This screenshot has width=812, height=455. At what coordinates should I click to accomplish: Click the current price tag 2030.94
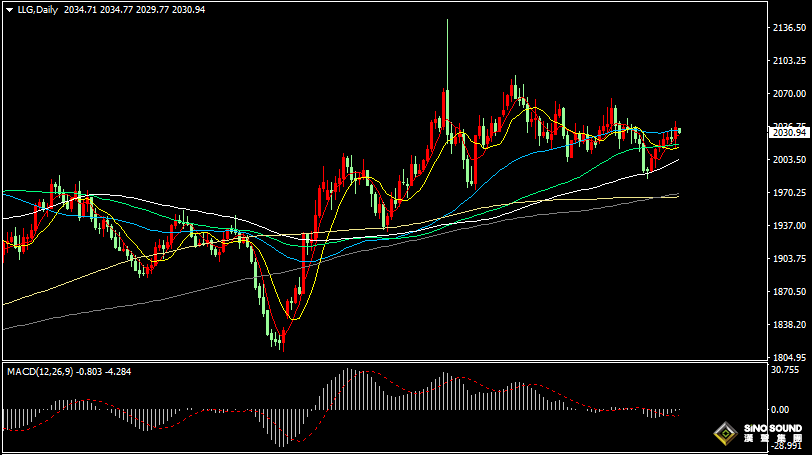tap(789, 132)
